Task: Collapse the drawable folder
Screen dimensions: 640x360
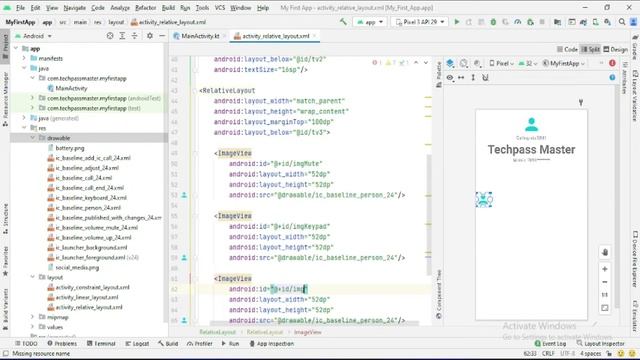Action: tap(32, 138)
